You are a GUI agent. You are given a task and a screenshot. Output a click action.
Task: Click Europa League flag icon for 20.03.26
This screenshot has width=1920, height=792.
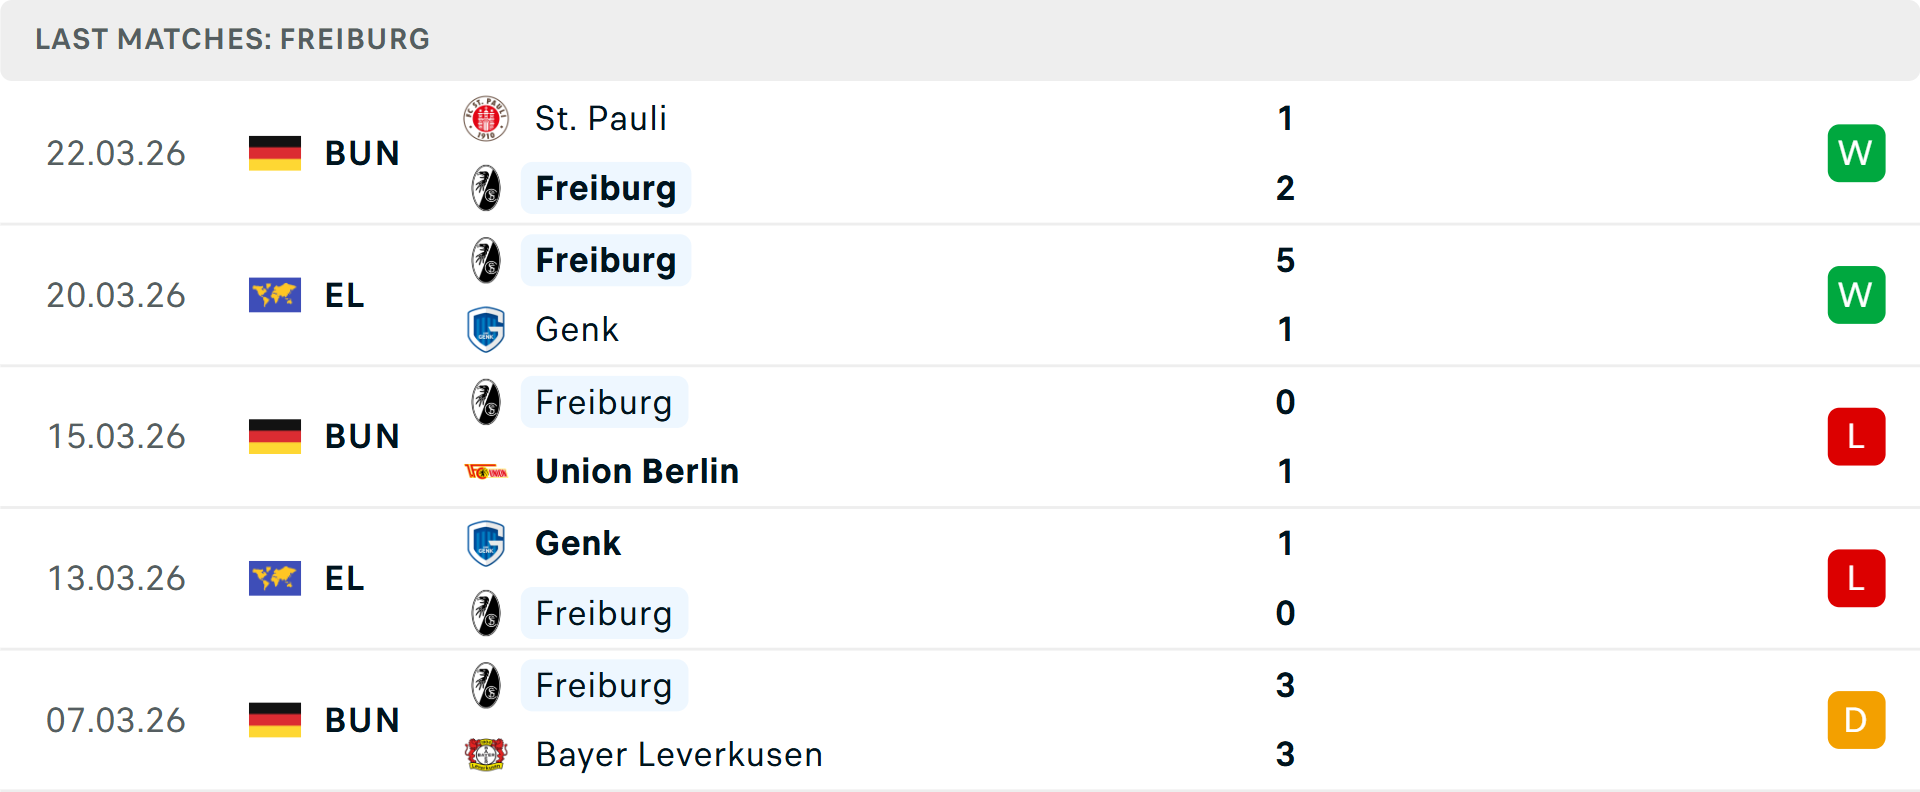pyautogui.click(x=275, y=295)
